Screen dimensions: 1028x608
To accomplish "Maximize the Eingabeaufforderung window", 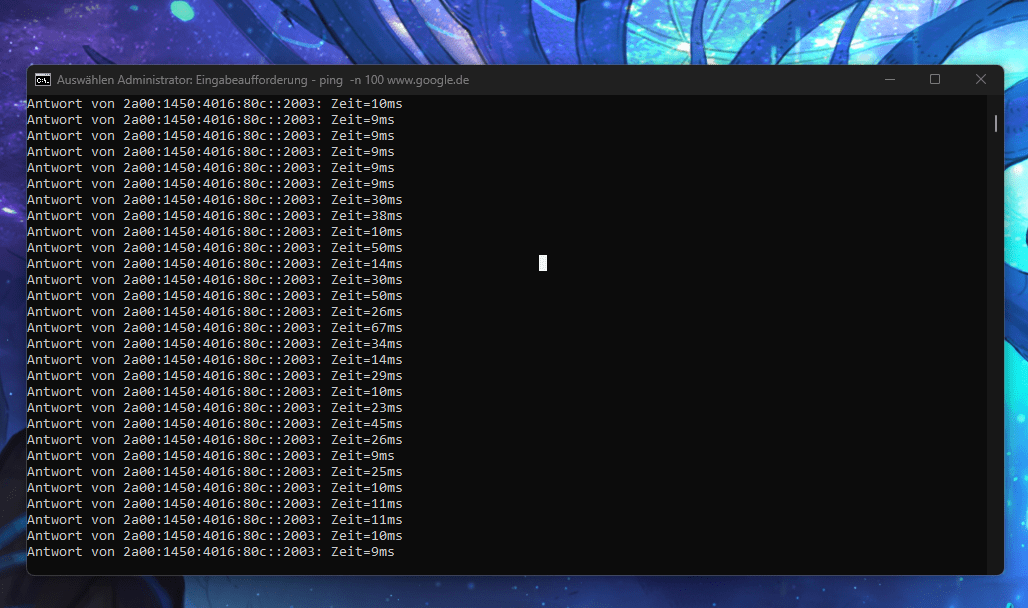I will click(x=935, y=79).
